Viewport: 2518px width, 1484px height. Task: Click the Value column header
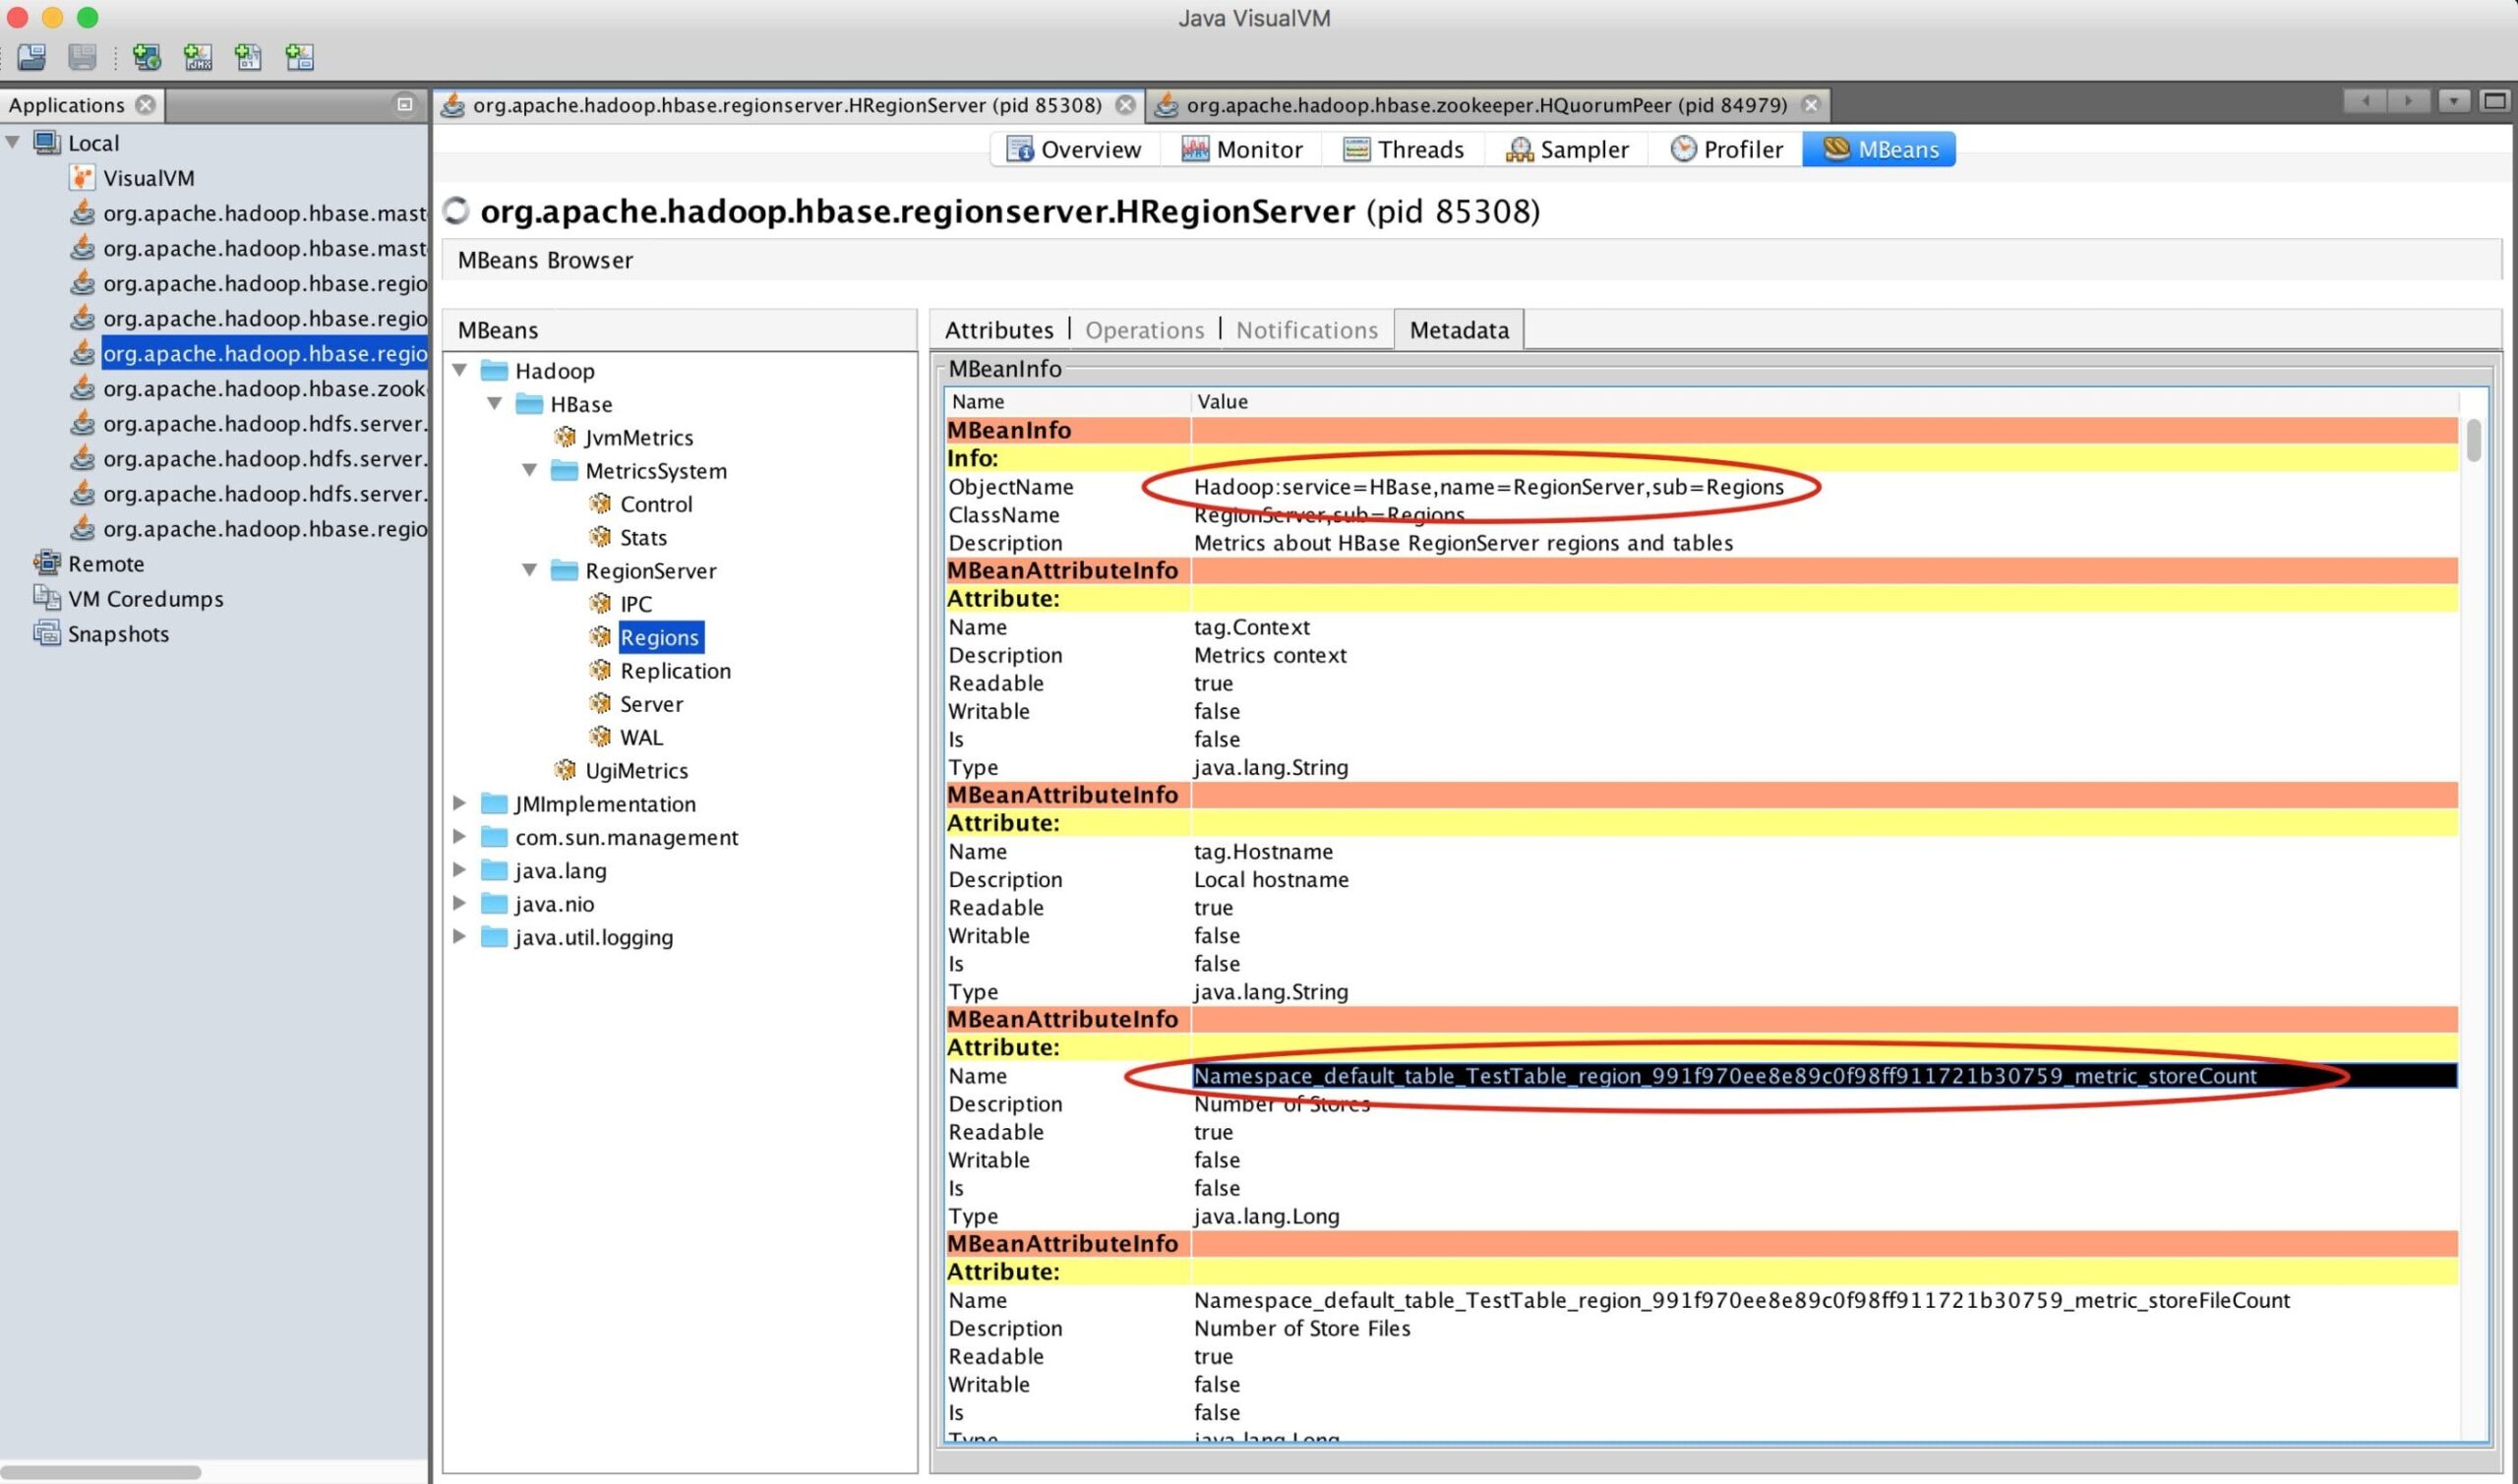coord(1824,401)
